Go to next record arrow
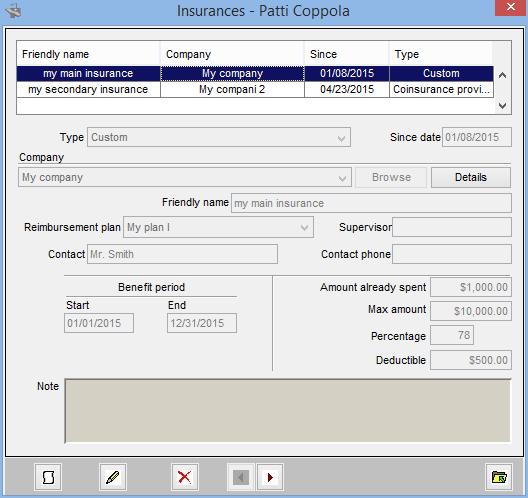 pos(270,477)
